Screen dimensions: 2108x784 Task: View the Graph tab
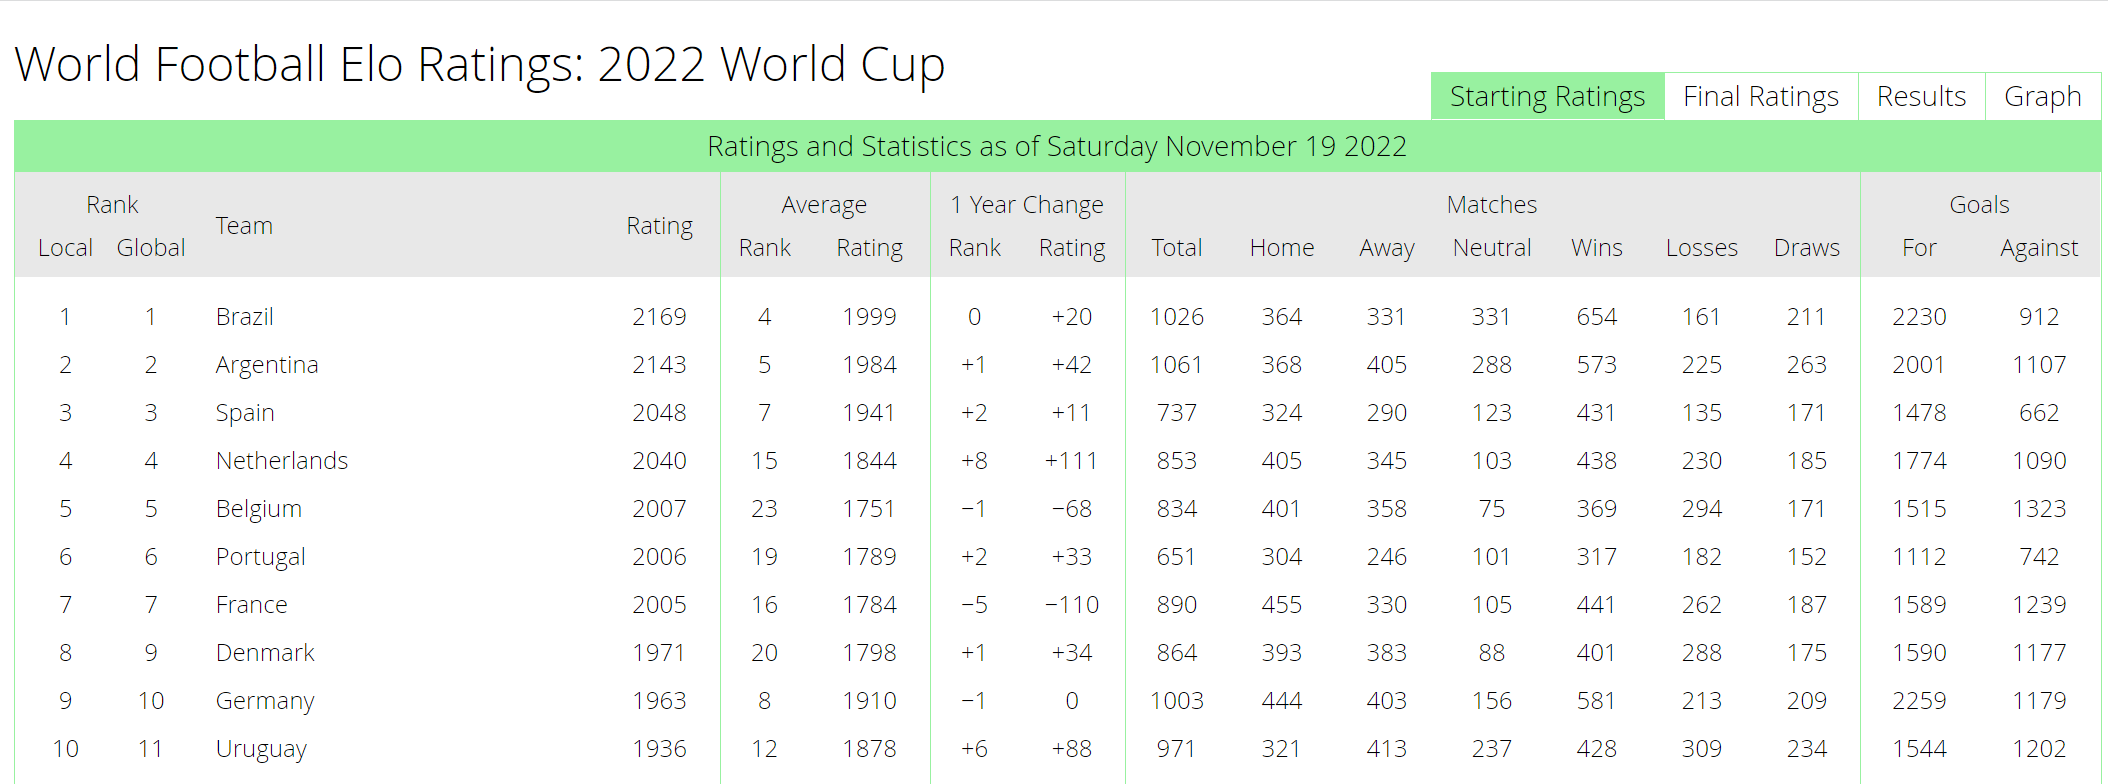(x=2043, y=96)
